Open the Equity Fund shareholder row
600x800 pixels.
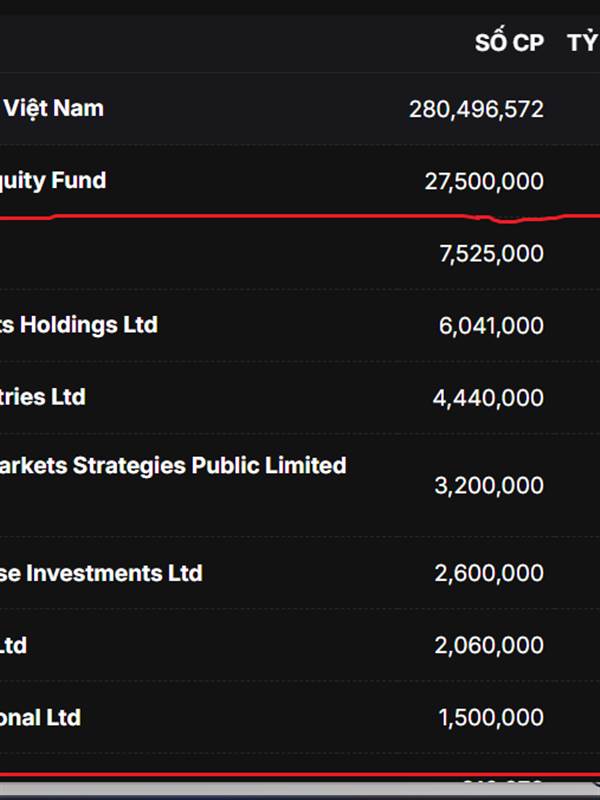coord(53,181)
